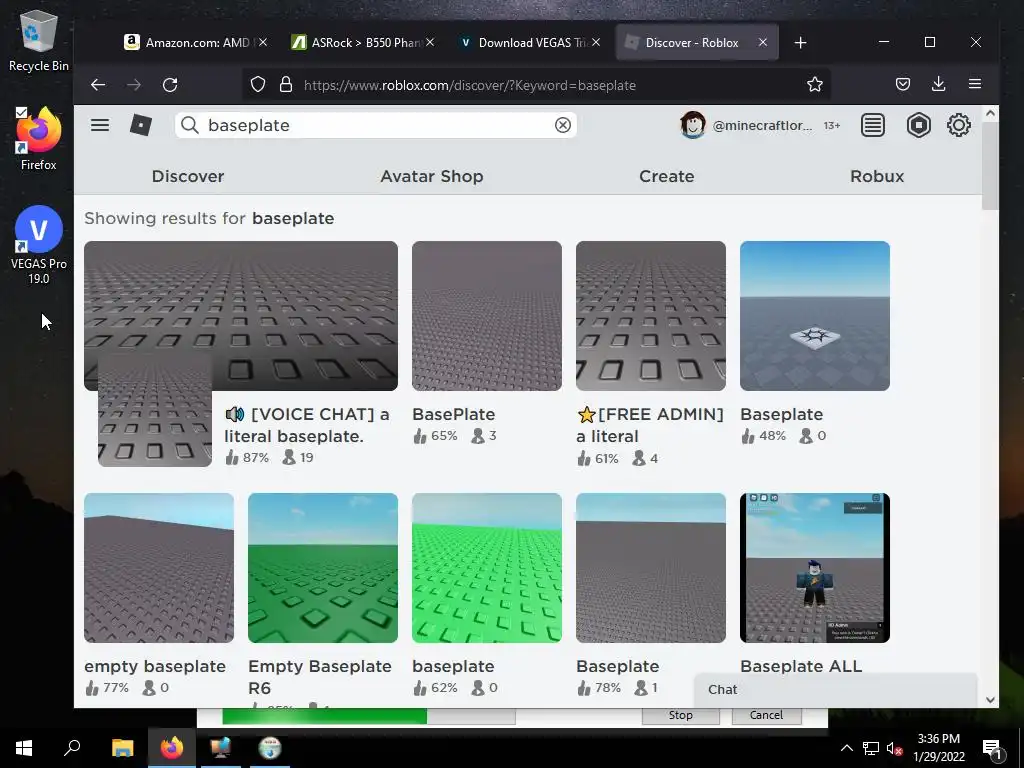
Task: Open Windows taskbar search
Action: coord(72,748)
